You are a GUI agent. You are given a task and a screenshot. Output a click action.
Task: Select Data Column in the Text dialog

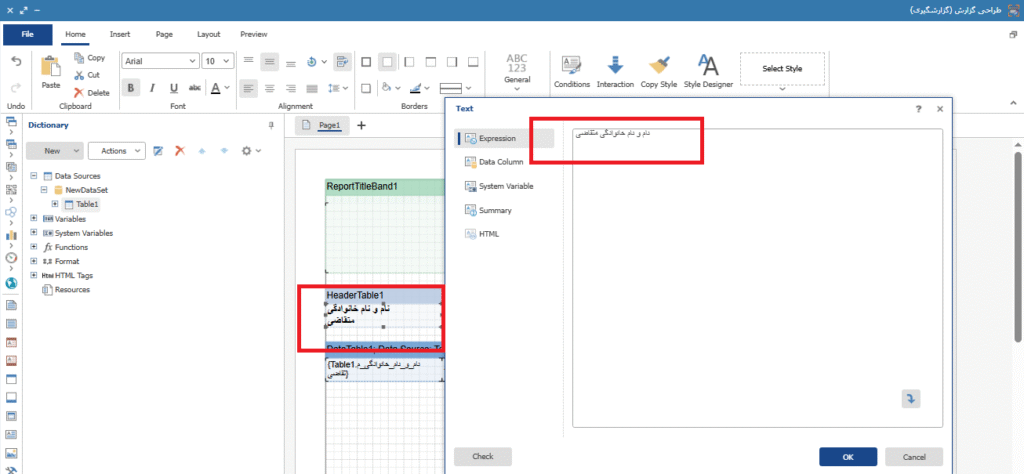tap(500, 162)
